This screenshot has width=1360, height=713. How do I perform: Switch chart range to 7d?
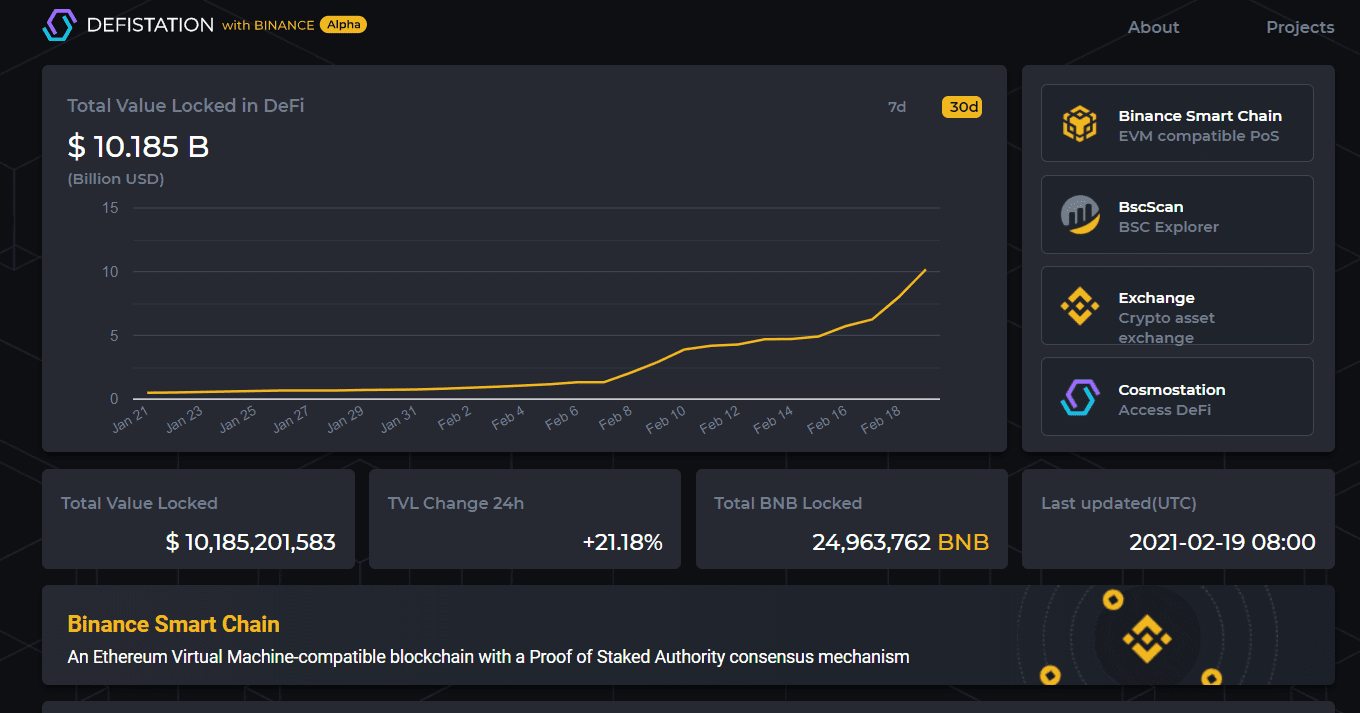coord(897,107)
